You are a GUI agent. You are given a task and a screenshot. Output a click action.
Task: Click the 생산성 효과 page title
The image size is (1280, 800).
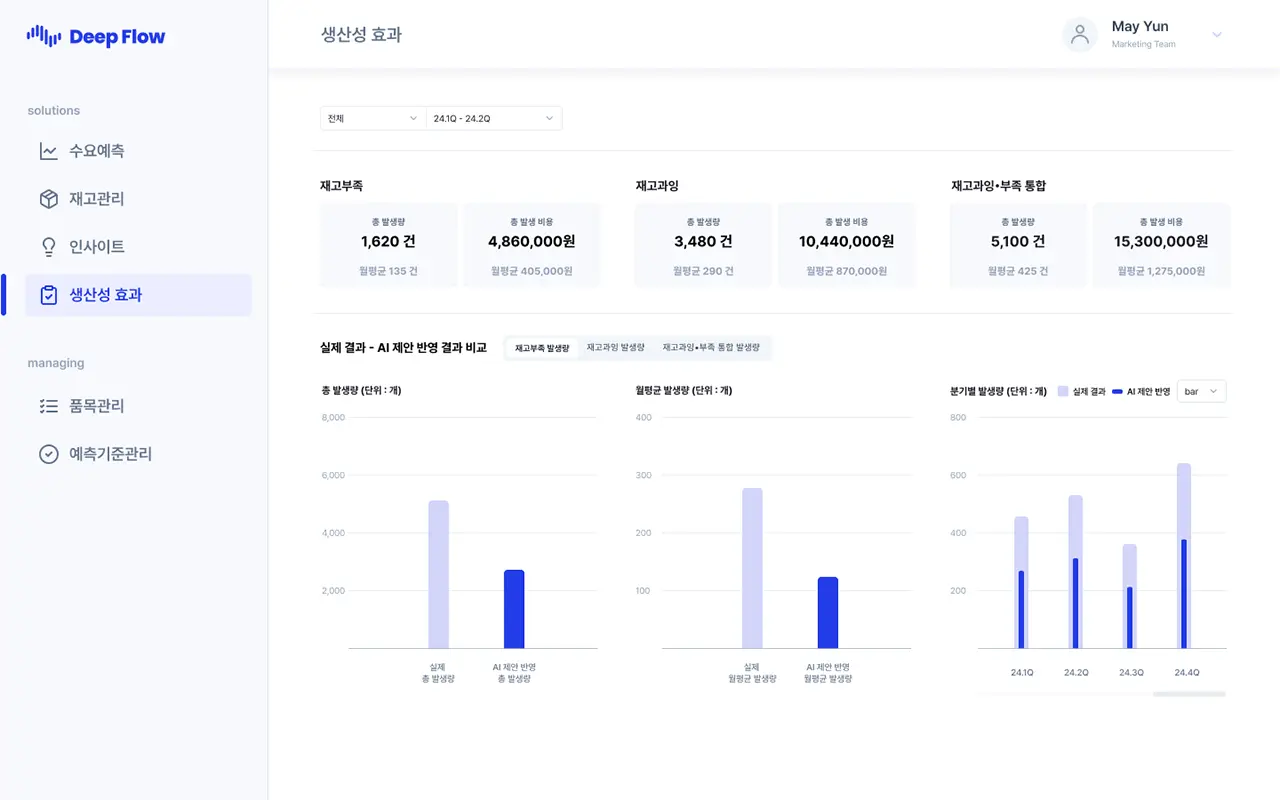coord(361,35)
